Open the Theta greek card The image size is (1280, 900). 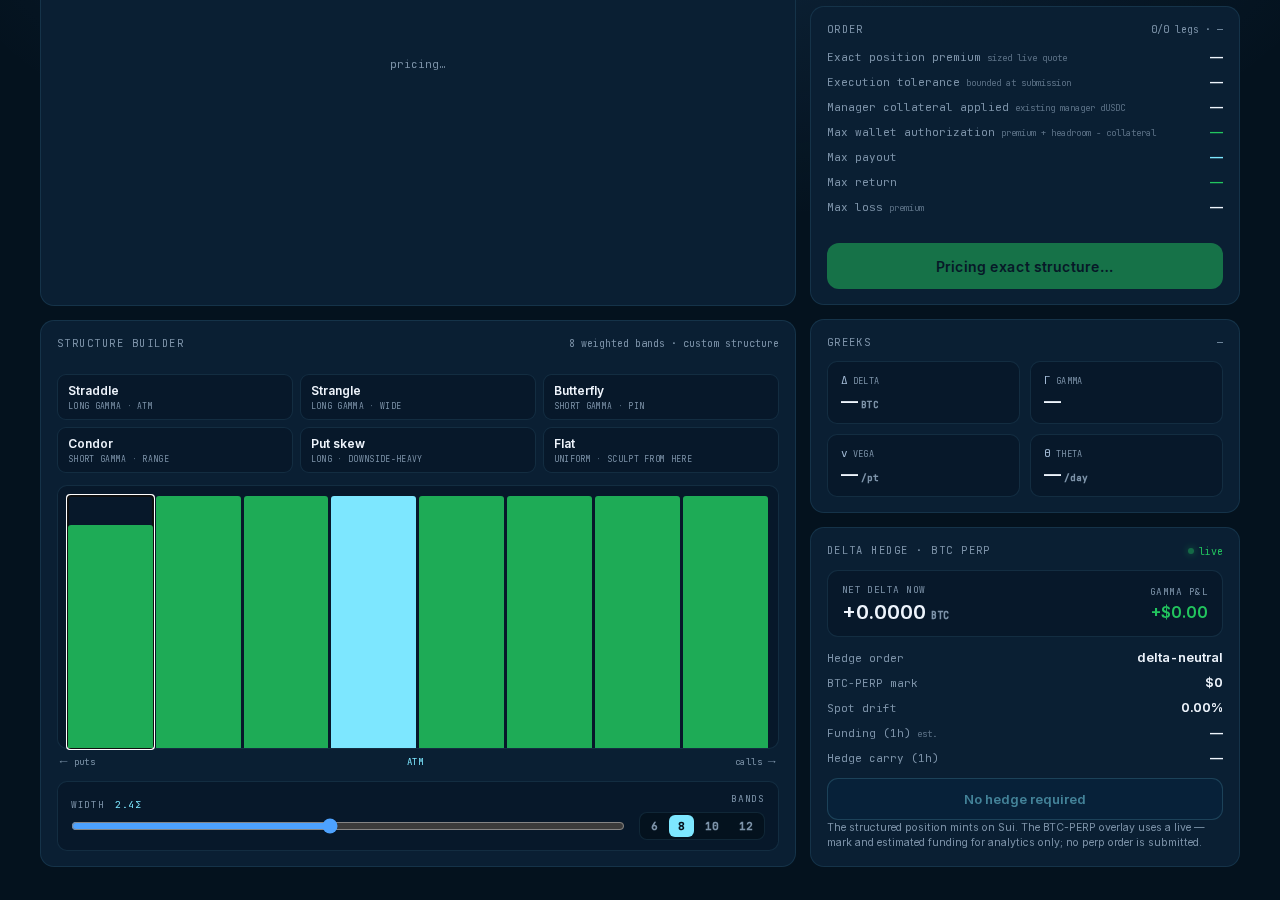pyautogui.click(x=1126, y=465)
